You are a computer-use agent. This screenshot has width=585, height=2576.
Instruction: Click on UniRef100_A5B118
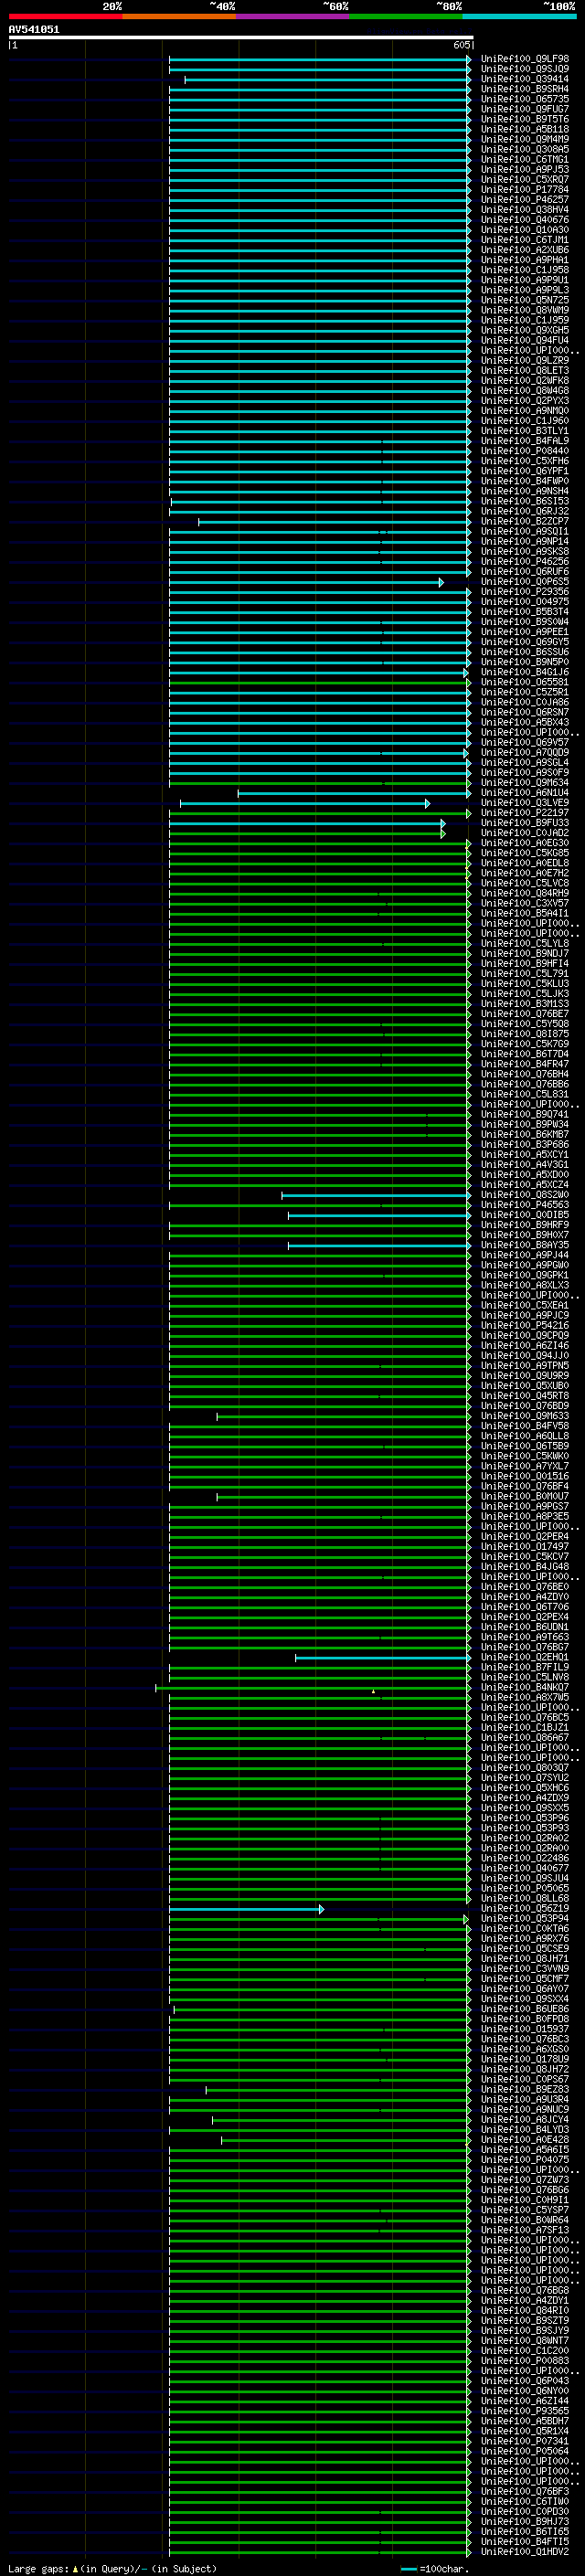pos(524,129)
